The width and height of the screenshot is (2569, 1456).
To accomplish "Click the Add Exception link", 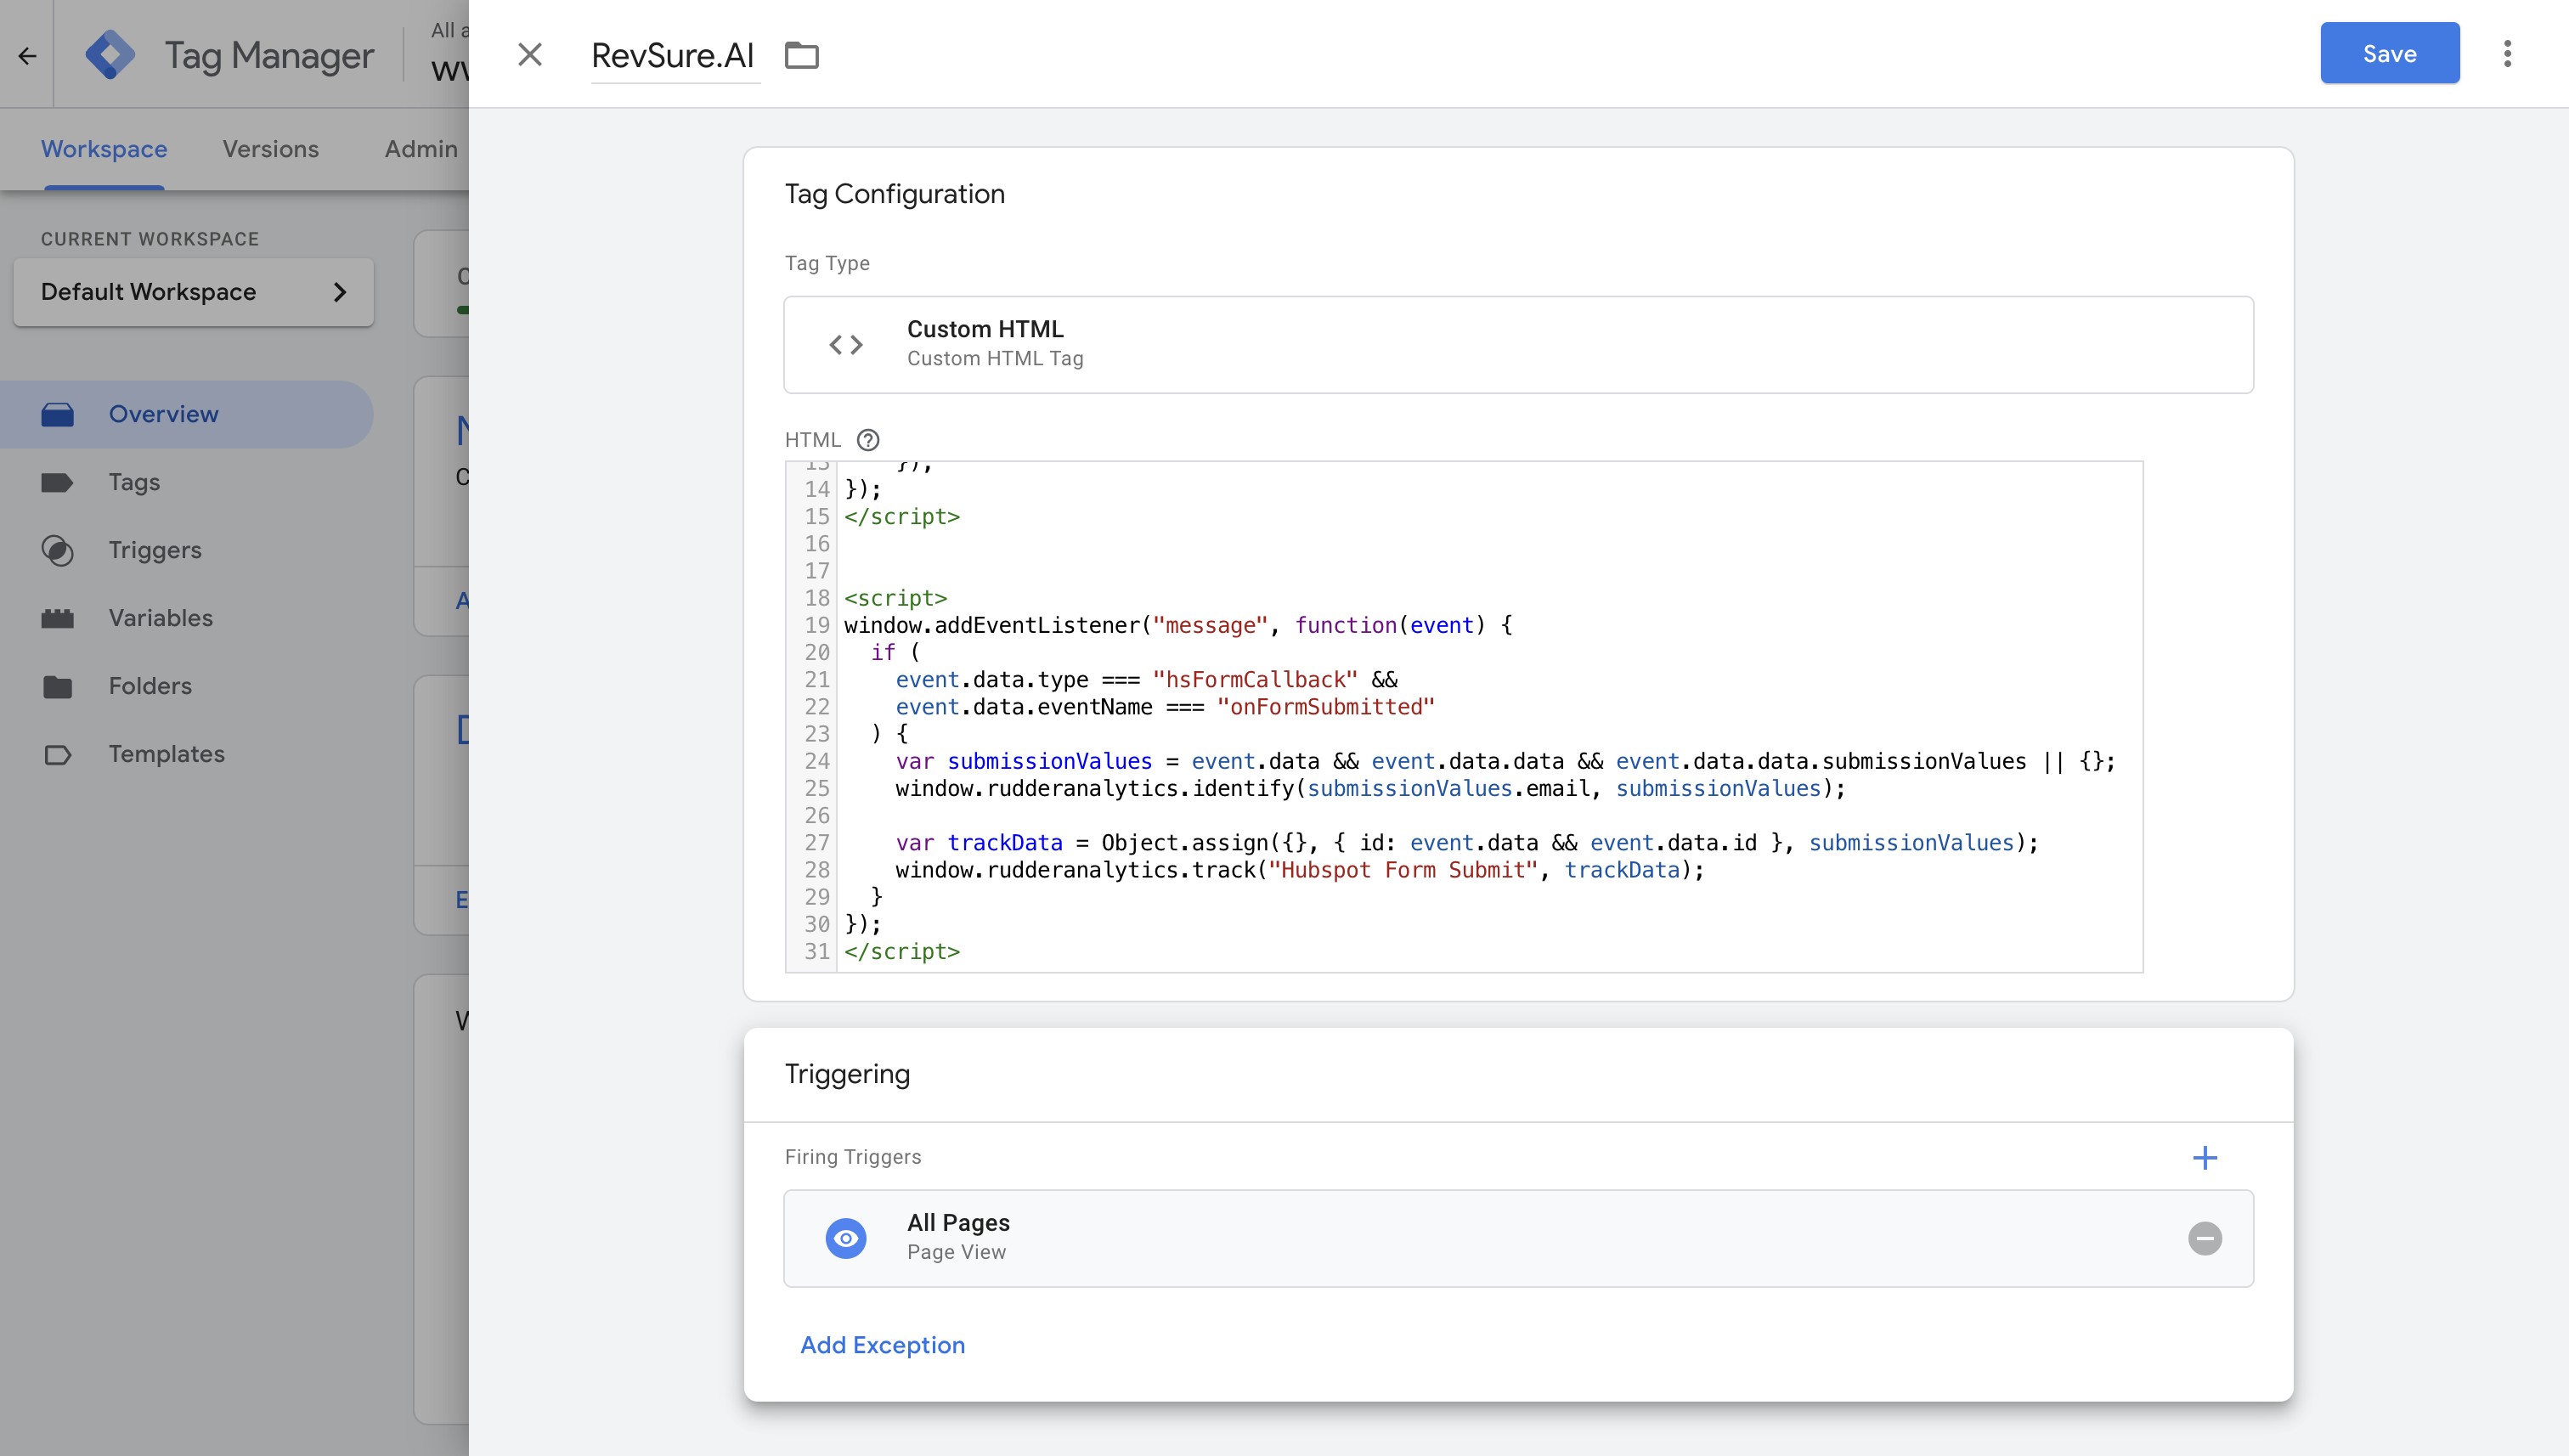I will [x=882, y=1345].
